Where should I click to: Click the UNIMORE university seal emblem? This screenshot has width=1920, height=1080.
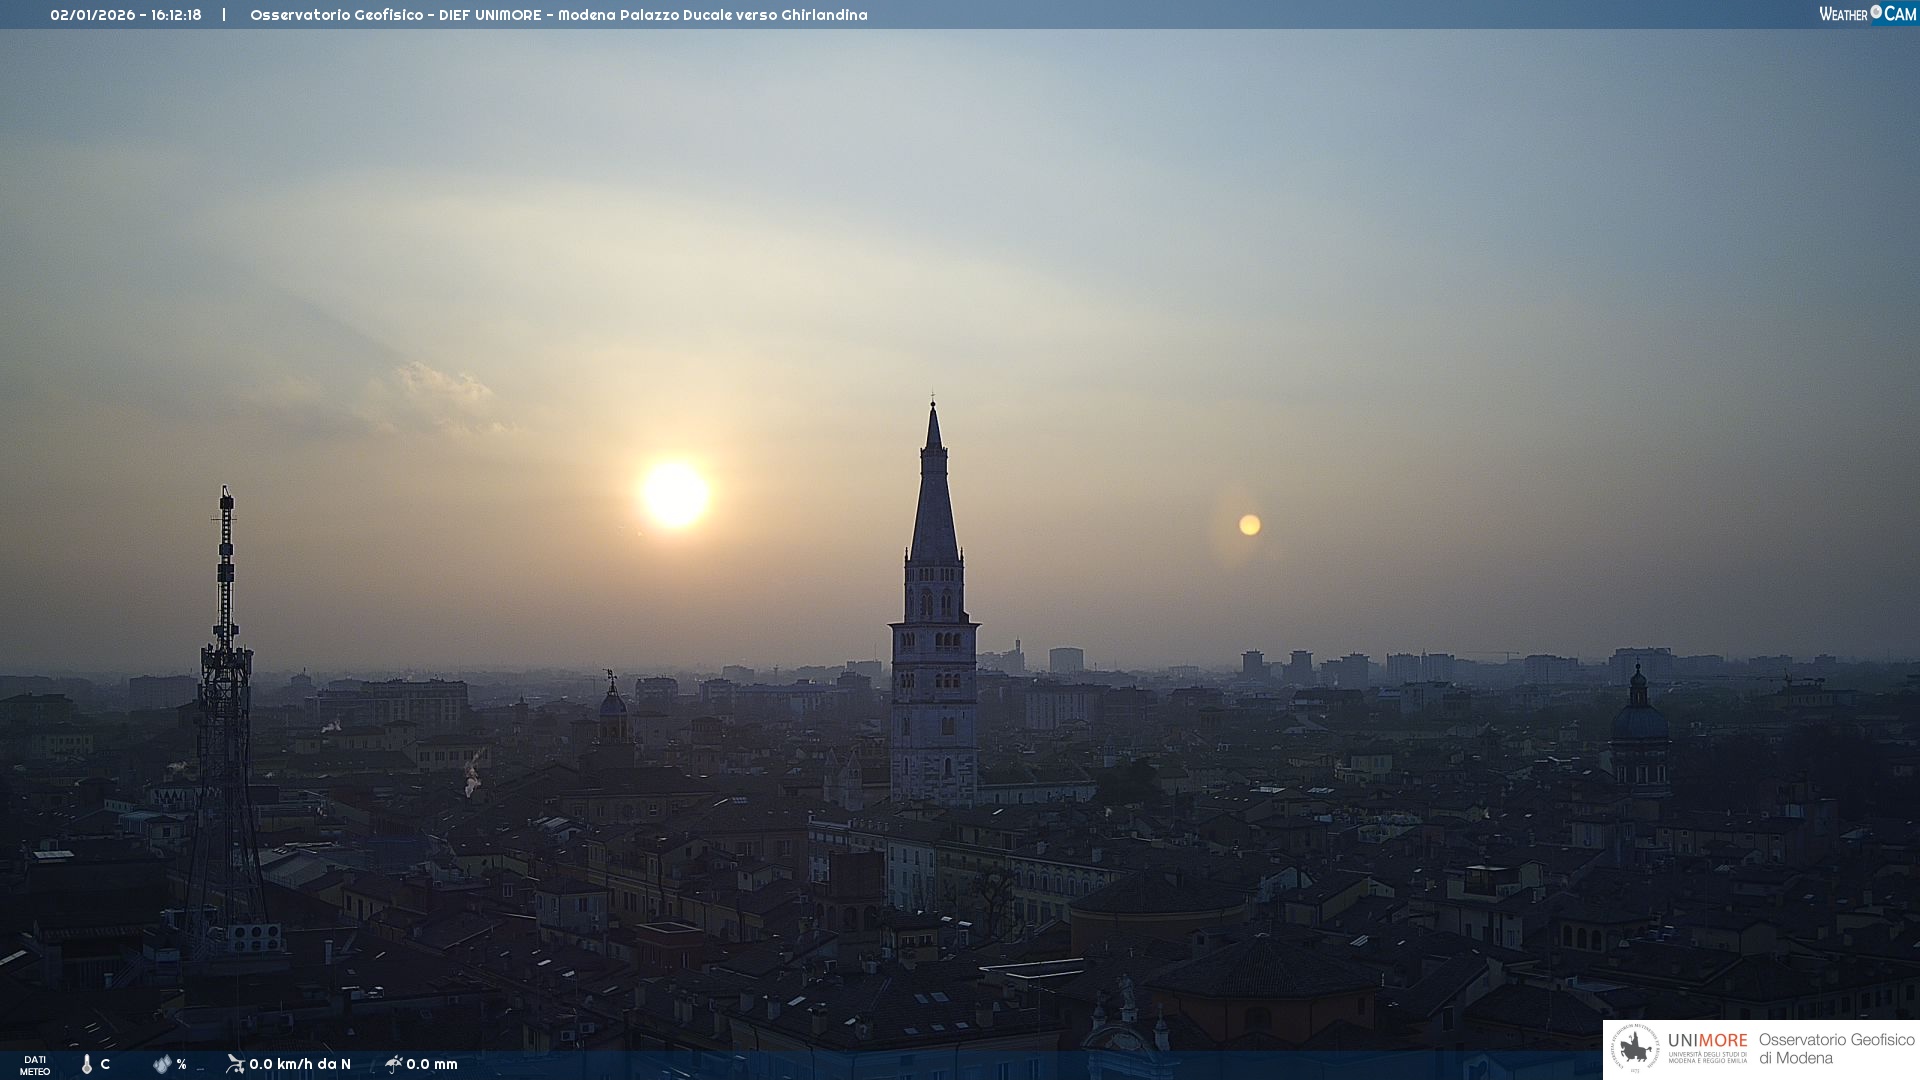click(1636, 1049)
